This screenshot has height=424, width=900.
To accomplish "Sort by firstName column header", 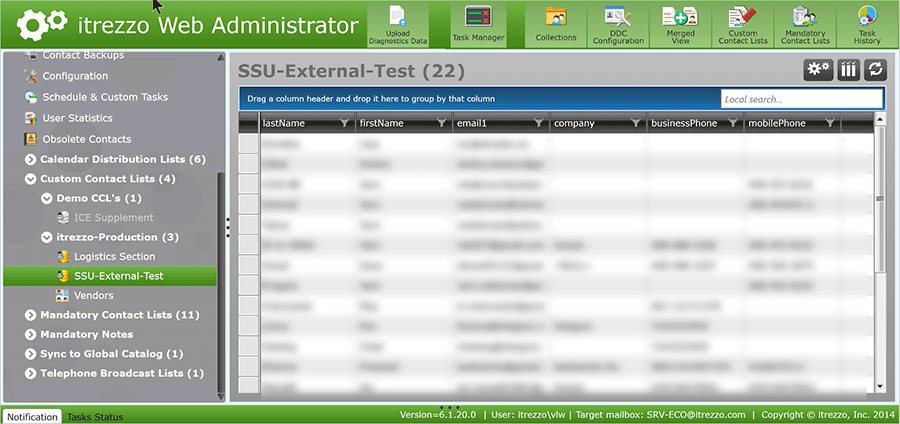I will [x=381, y=123].
